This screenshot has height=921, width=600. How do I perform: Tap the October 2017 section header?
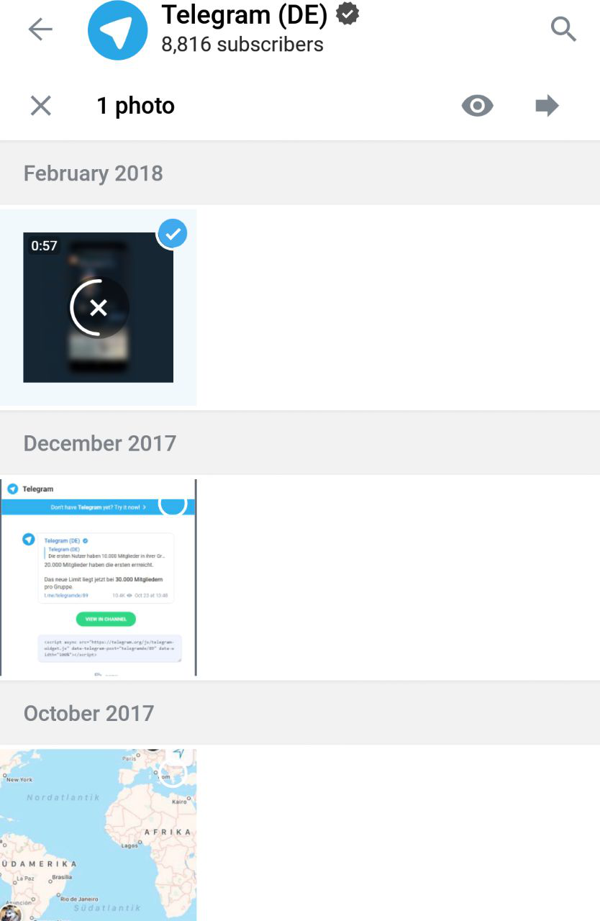300,713
